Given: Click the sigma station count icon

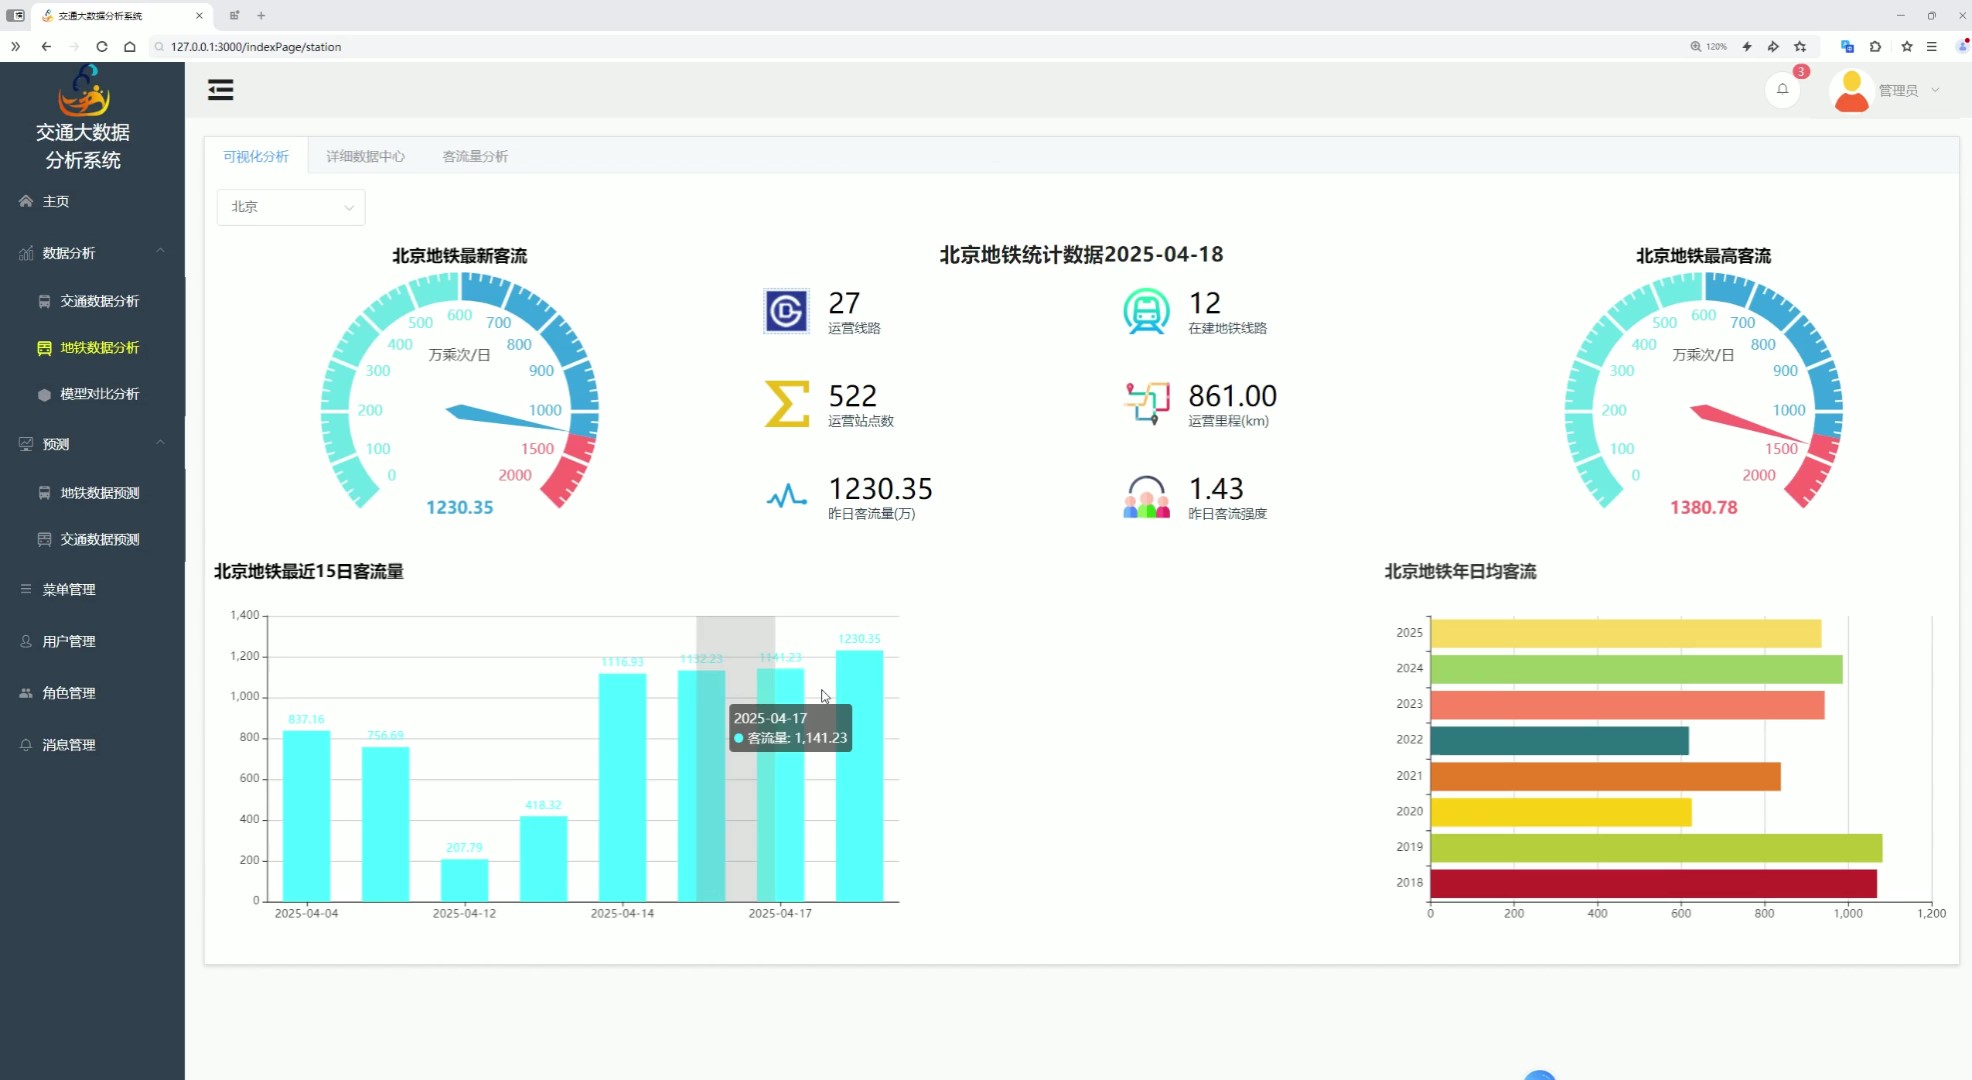Looking at the screenshot, I should pos(786,404).
